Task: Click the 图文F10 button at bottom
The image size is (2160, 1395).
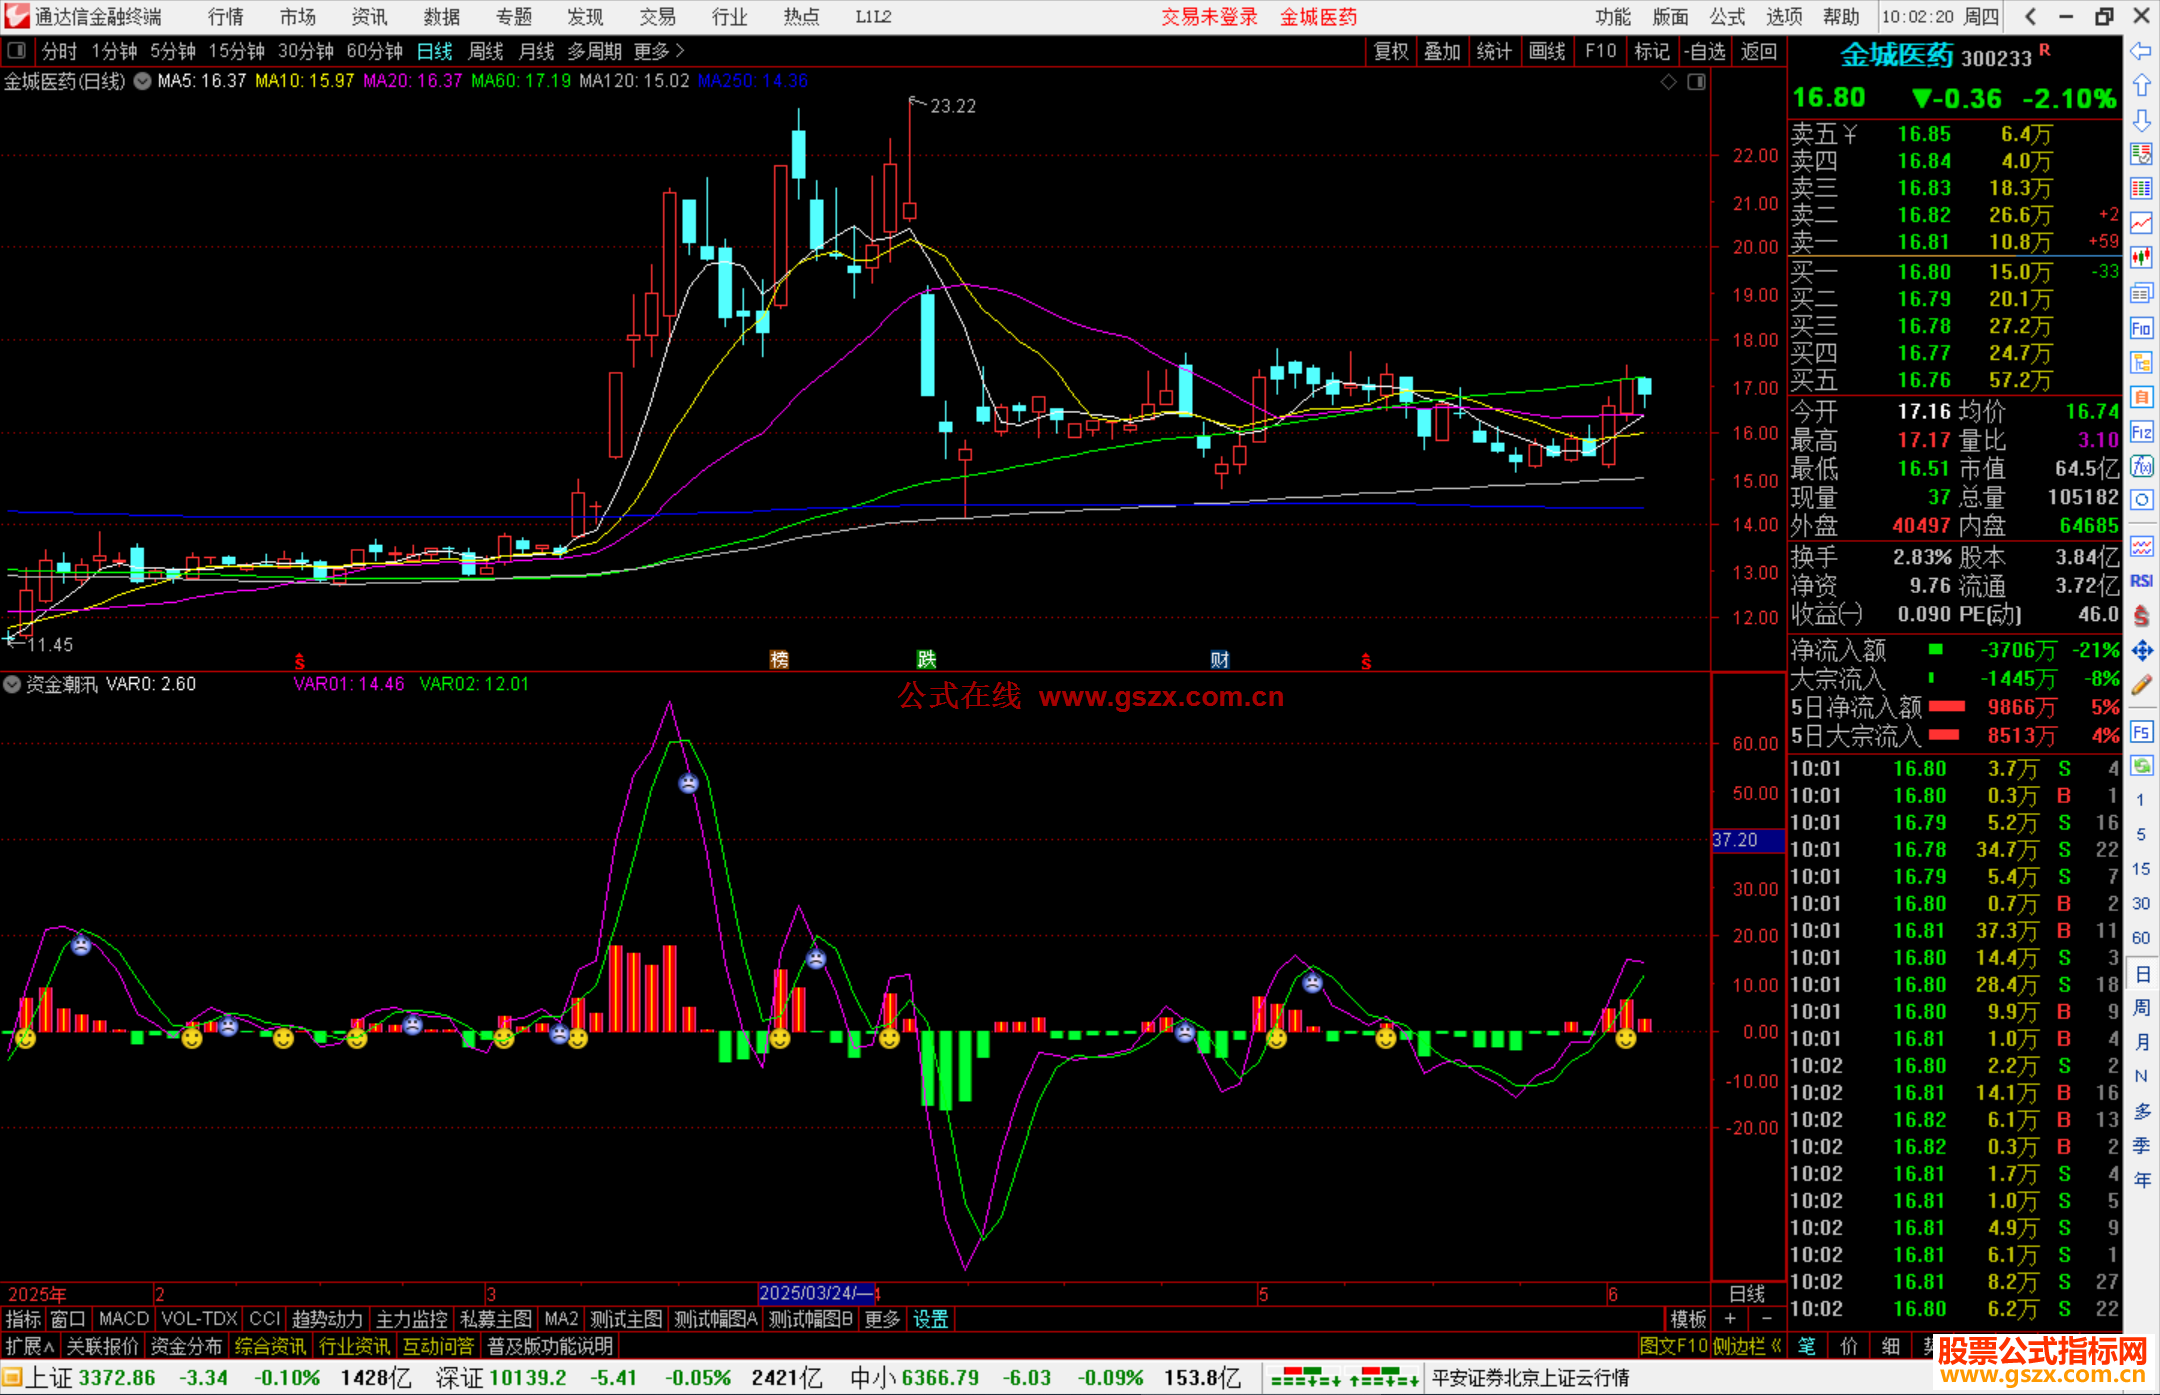Action: tap(1673, 1346)
